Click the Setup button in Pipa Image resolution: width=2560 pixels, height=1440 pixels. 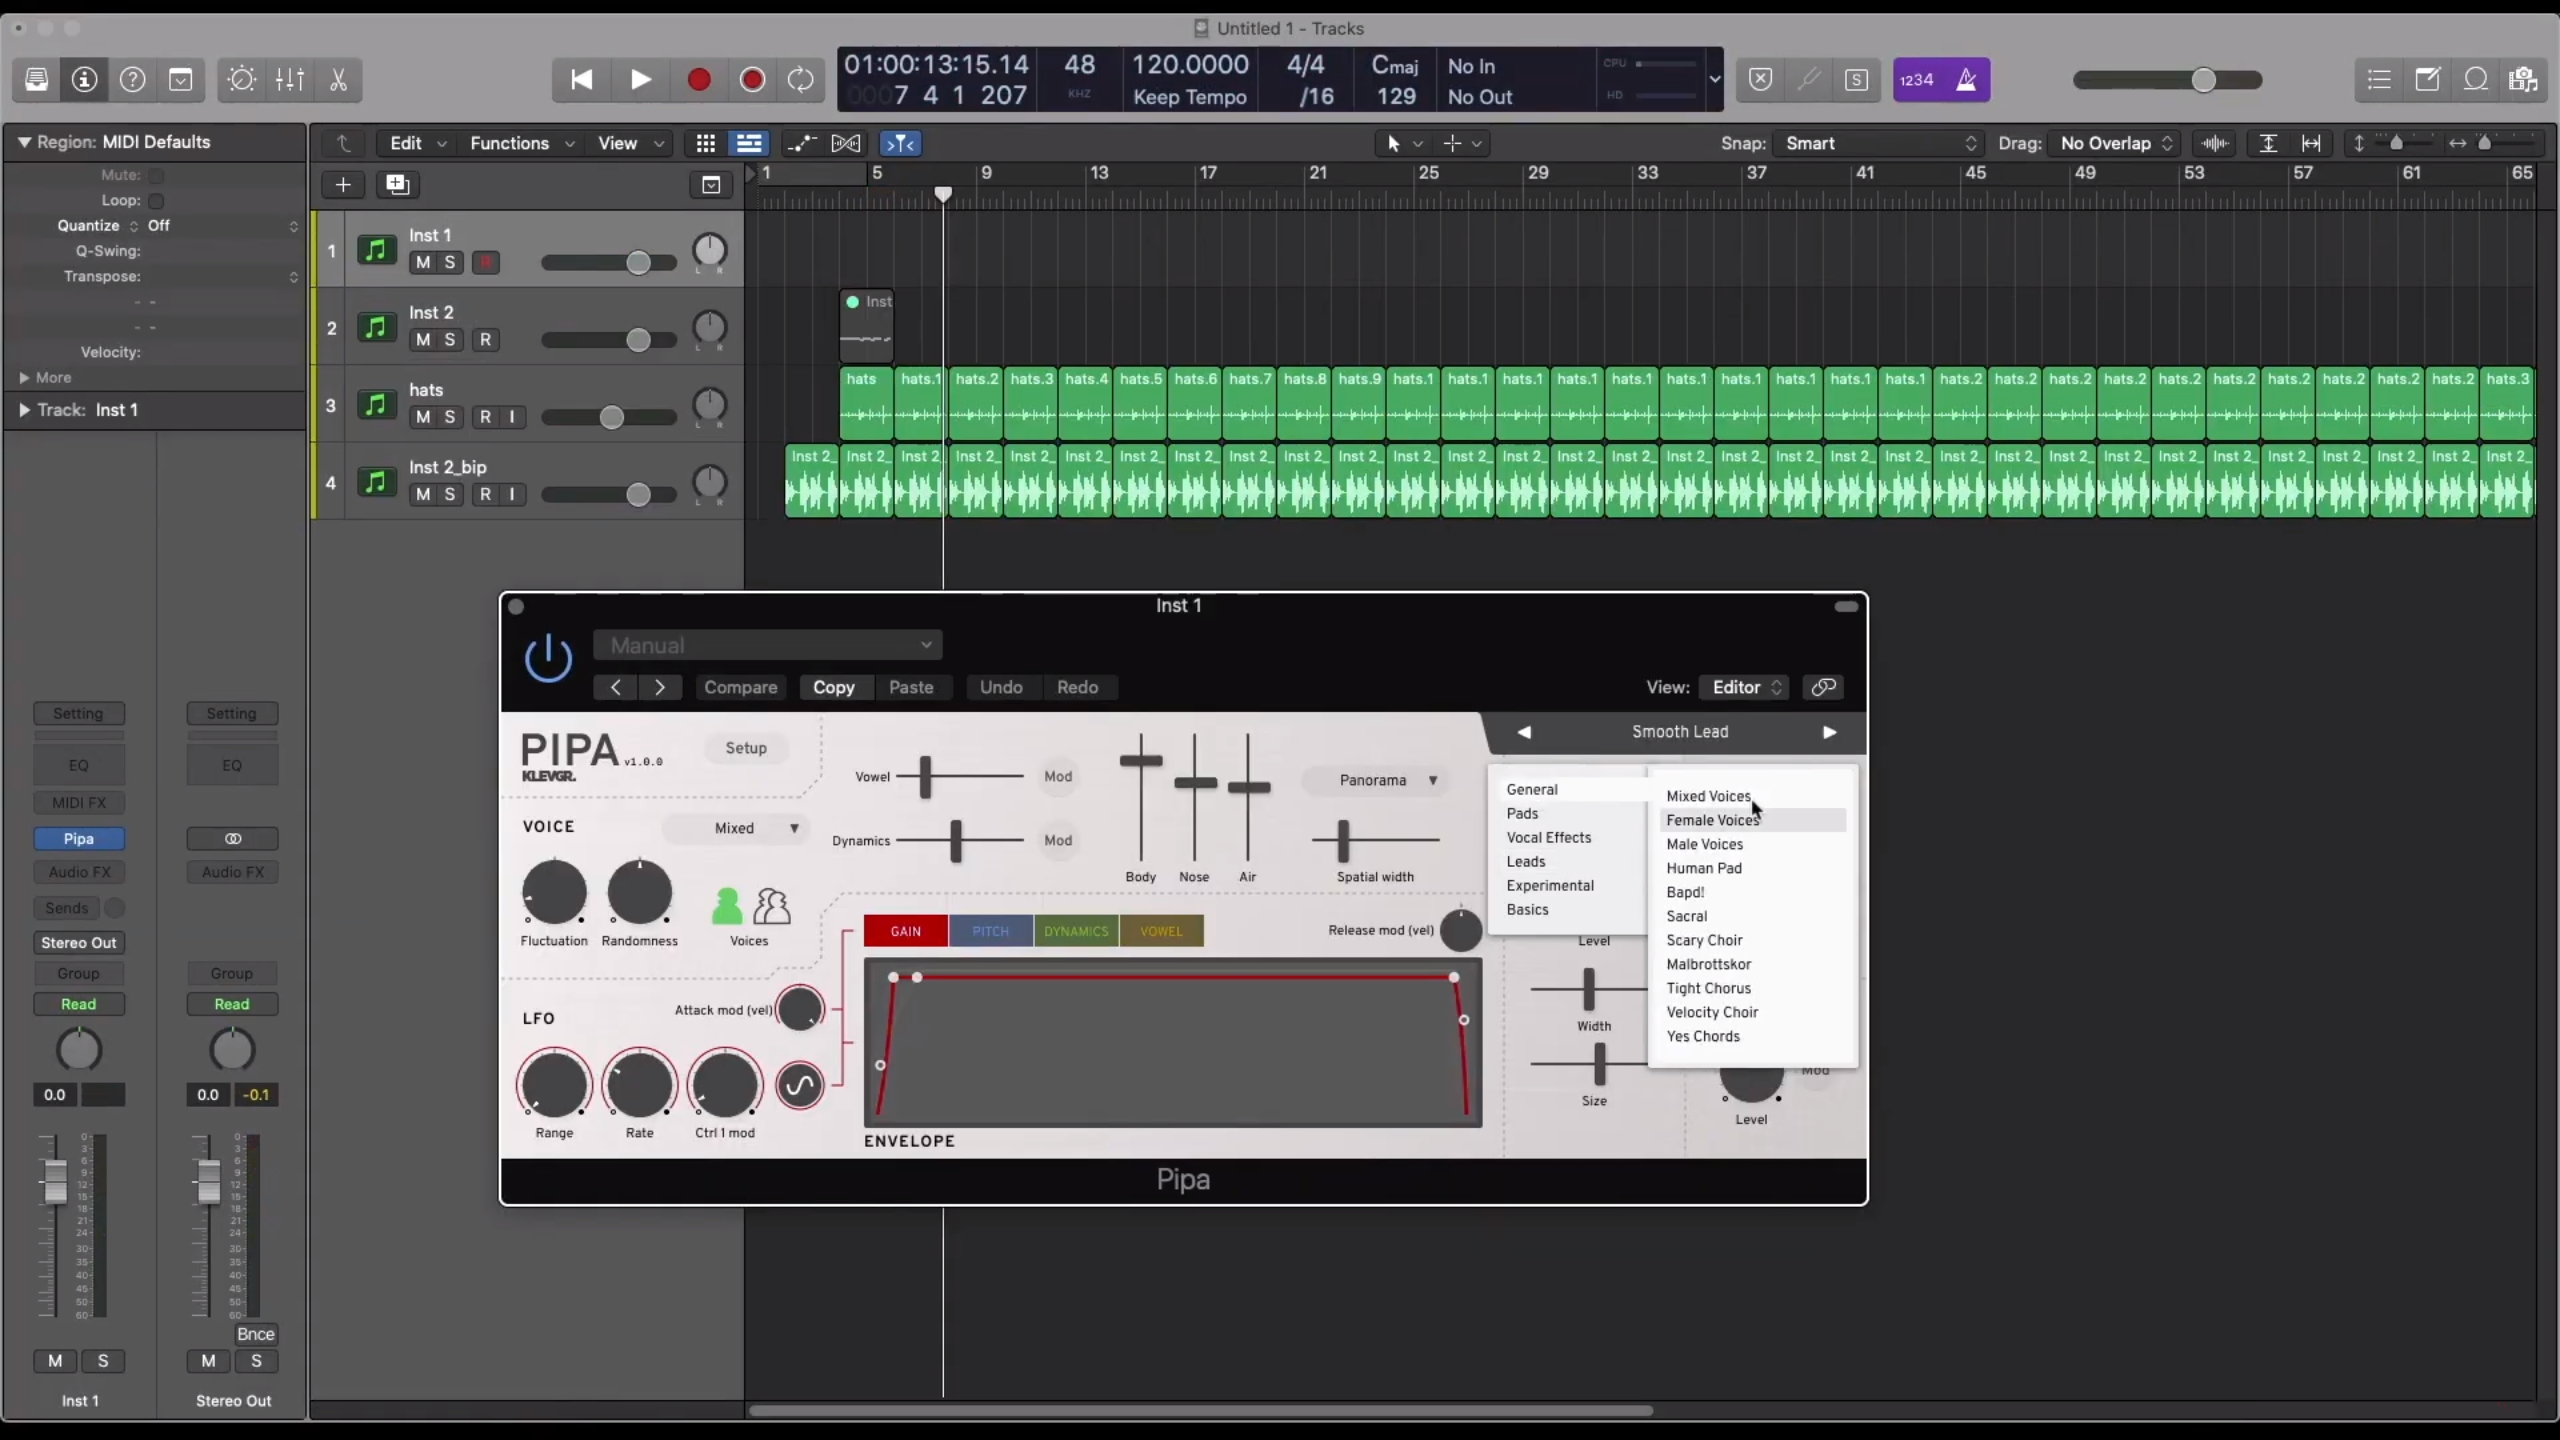746,748
